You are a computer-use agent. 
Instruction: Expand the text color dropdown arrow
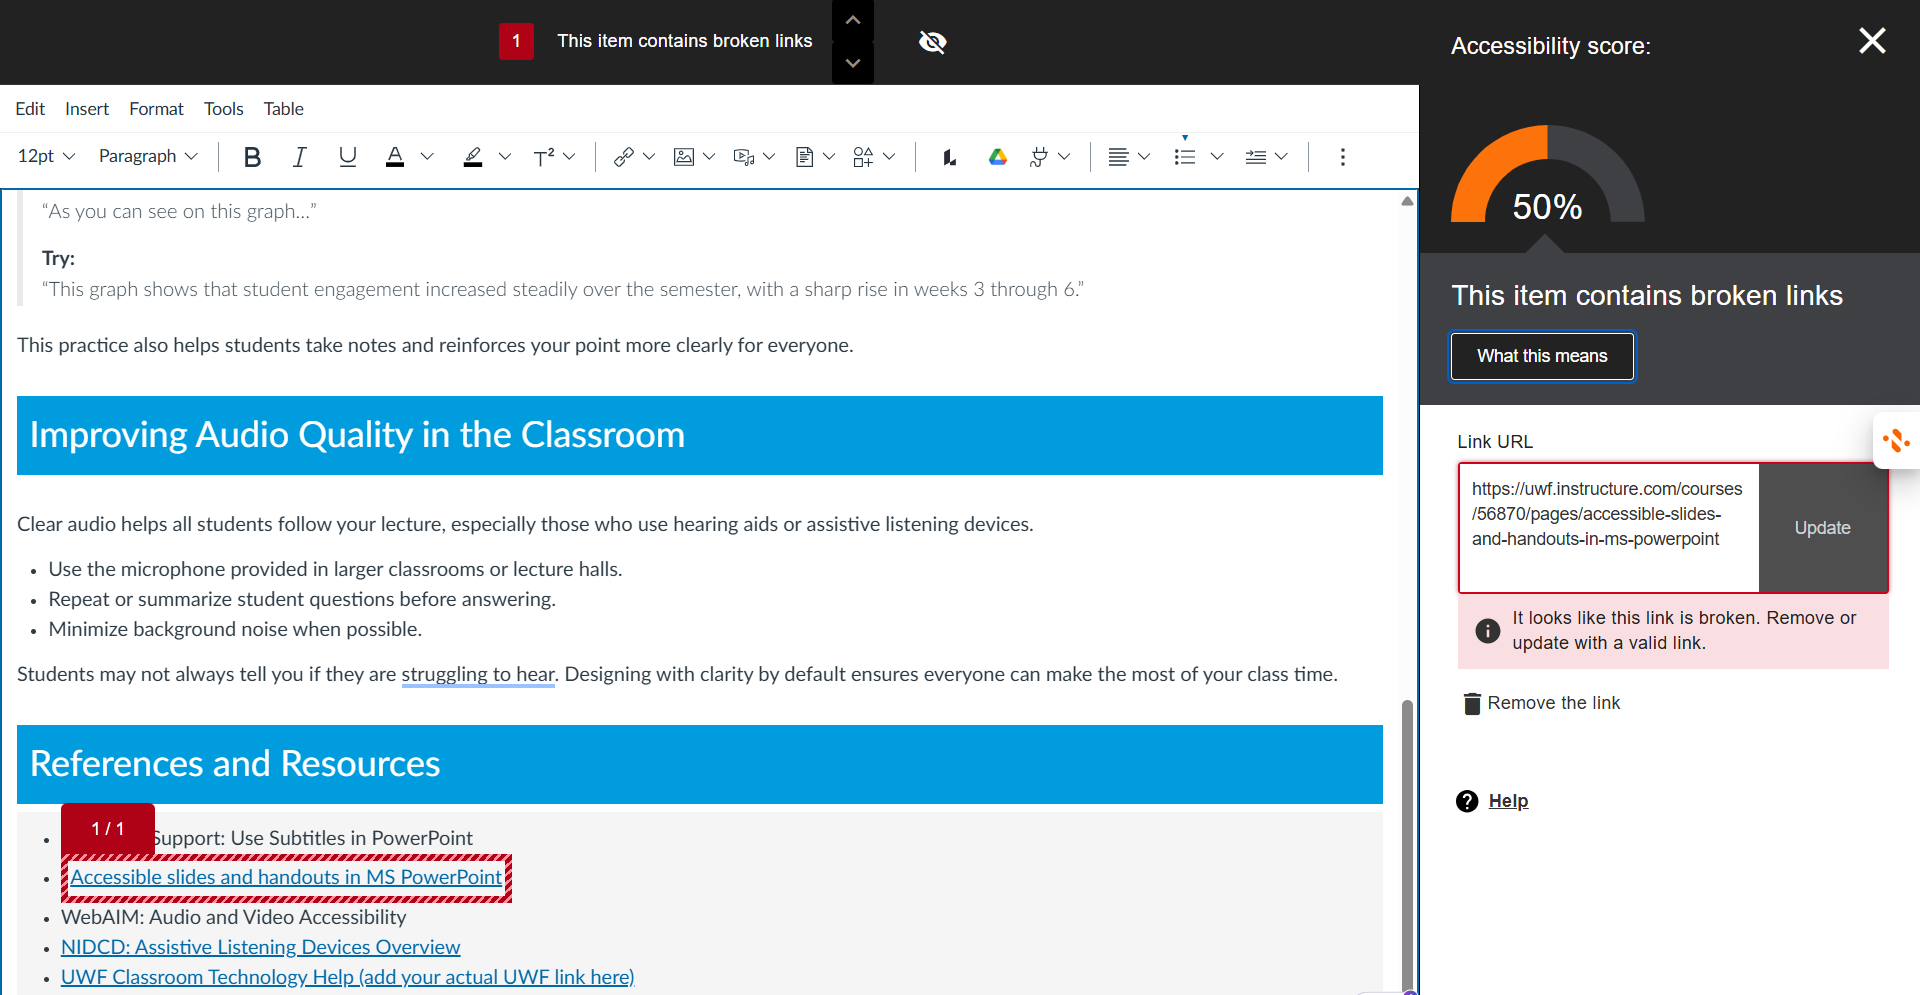coord(427,157)
